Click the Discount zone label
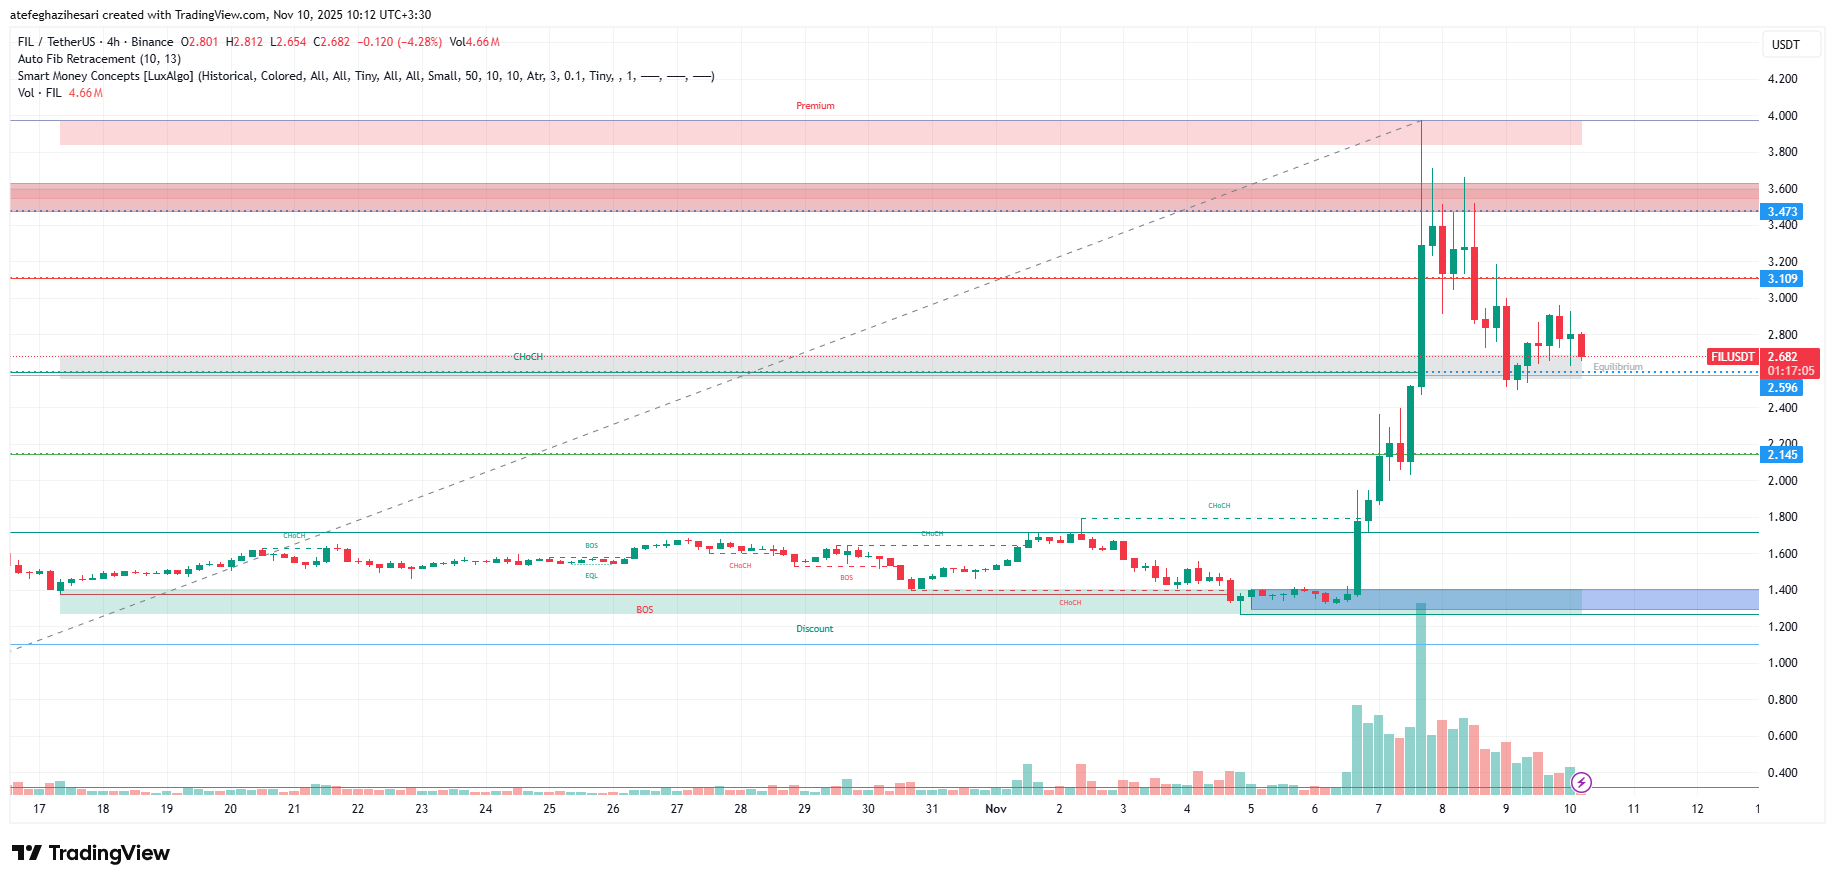The height and width of the screenshot is (883, 1835). coord(815,629)
